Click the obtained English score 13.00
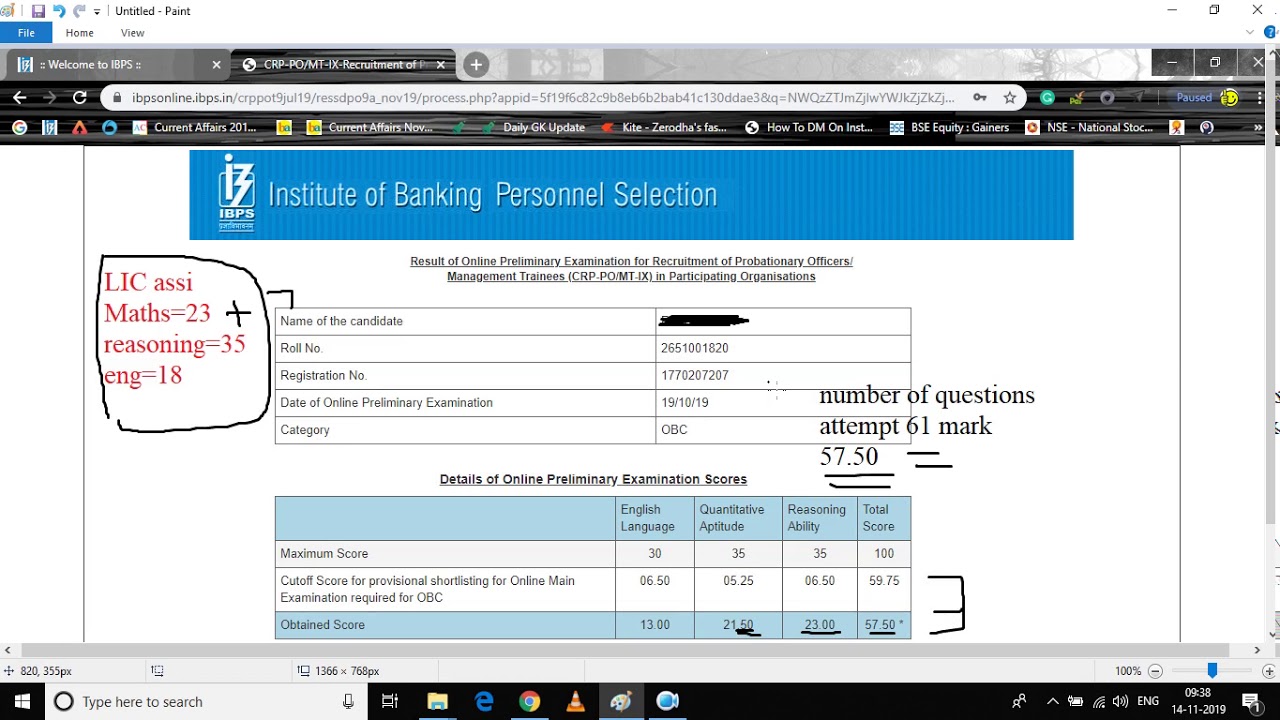1280x720 pixels. [x=655, y=624]
